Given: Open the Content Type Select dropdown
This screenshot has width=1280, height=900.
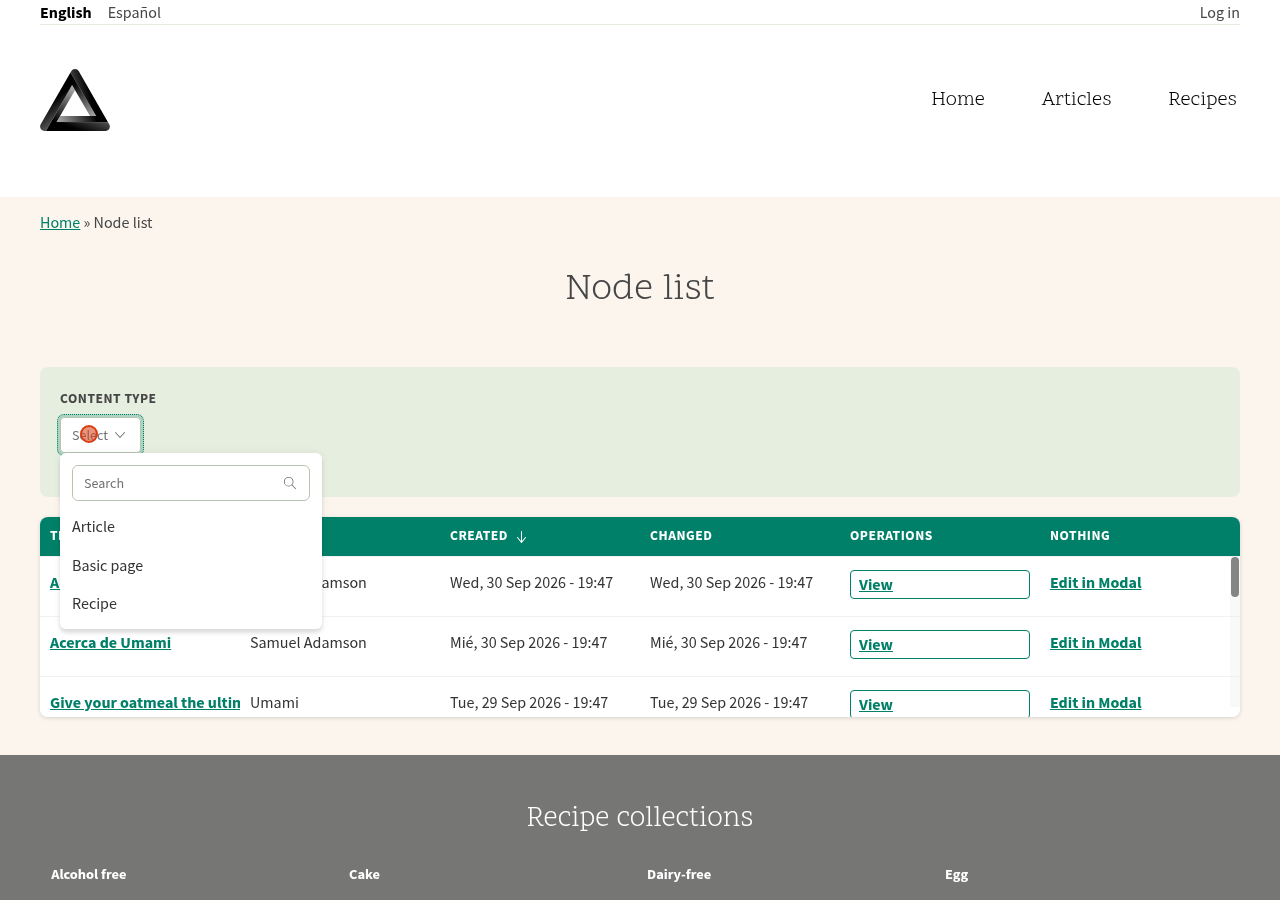Looking at the screenshot, I should 100,435.
